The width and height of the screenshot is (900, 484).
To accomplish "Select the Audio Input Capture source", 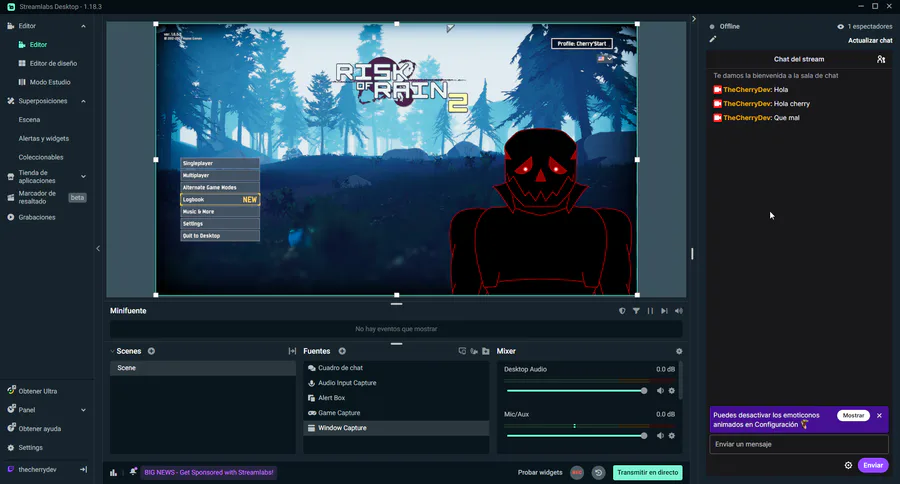I will [x=396, y=383].
